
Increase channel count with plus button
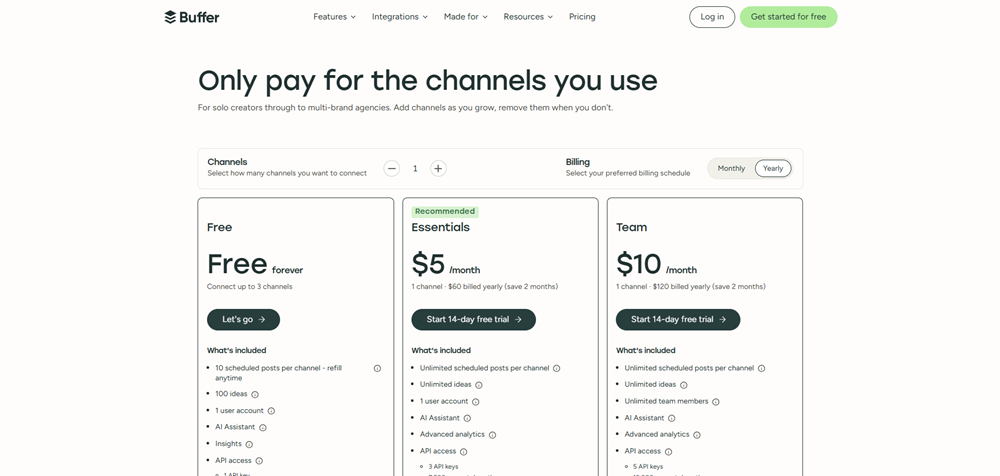click(x=438, y=168)
